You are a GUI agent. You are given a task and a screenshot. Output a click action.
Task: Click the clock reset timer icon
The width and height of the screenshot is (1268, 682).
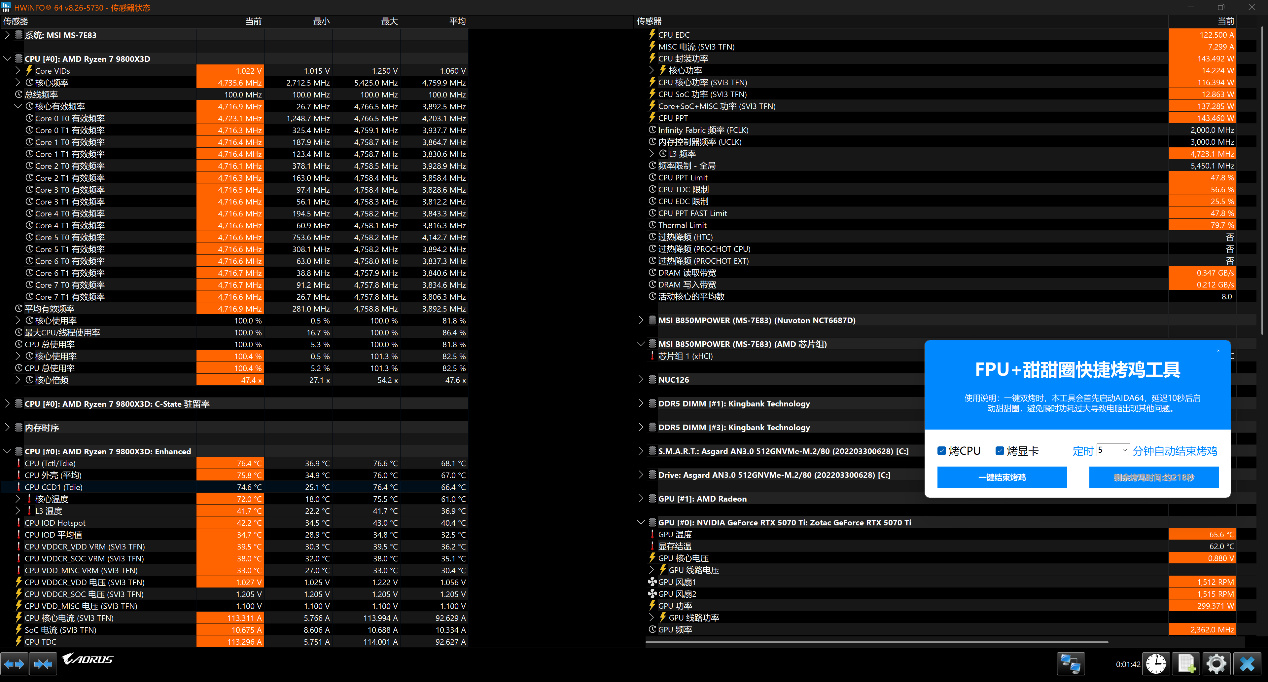click(x=1155, y=663)
